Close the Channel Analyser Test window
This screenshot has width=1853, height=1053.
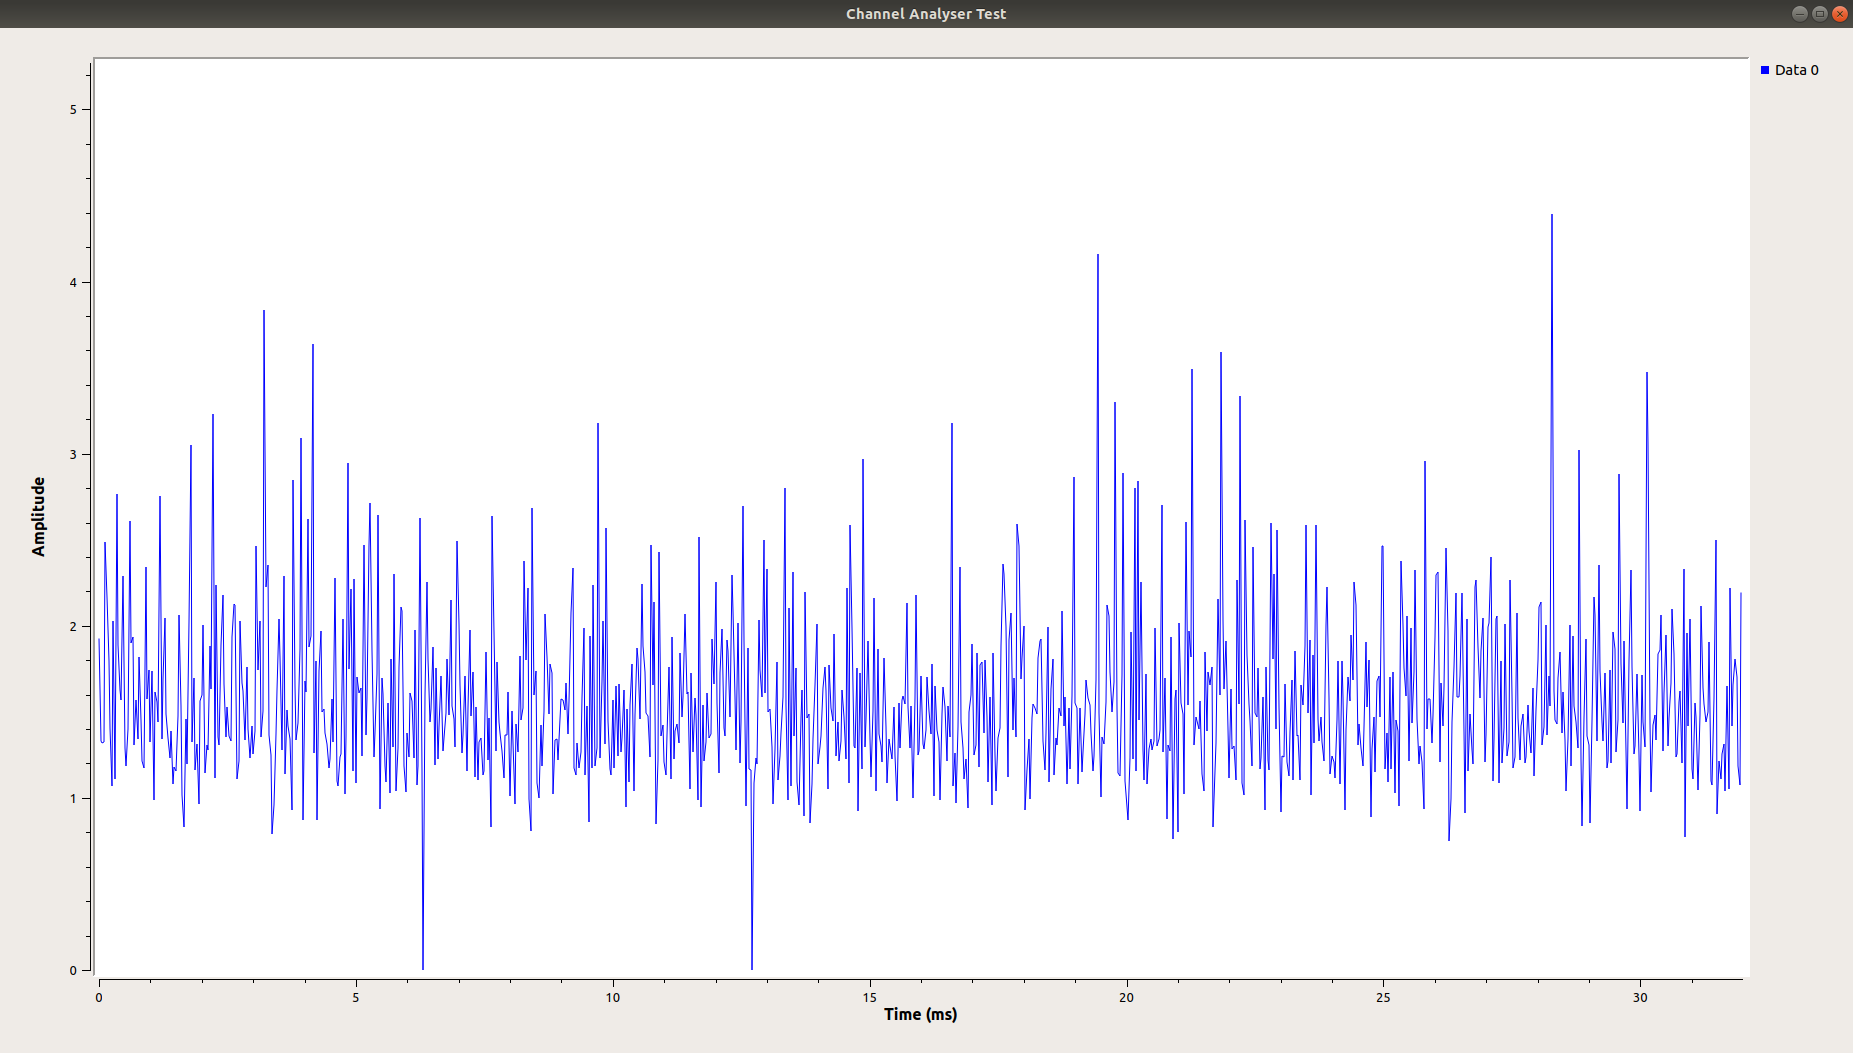(1839, 13)
